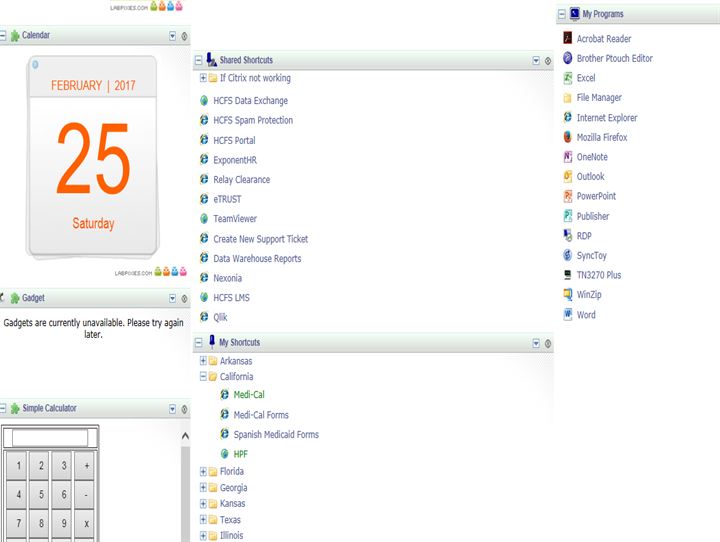720x542 pixels.
Task: Collapse the Calendar gadget panel
Action: tap(3, 36)
